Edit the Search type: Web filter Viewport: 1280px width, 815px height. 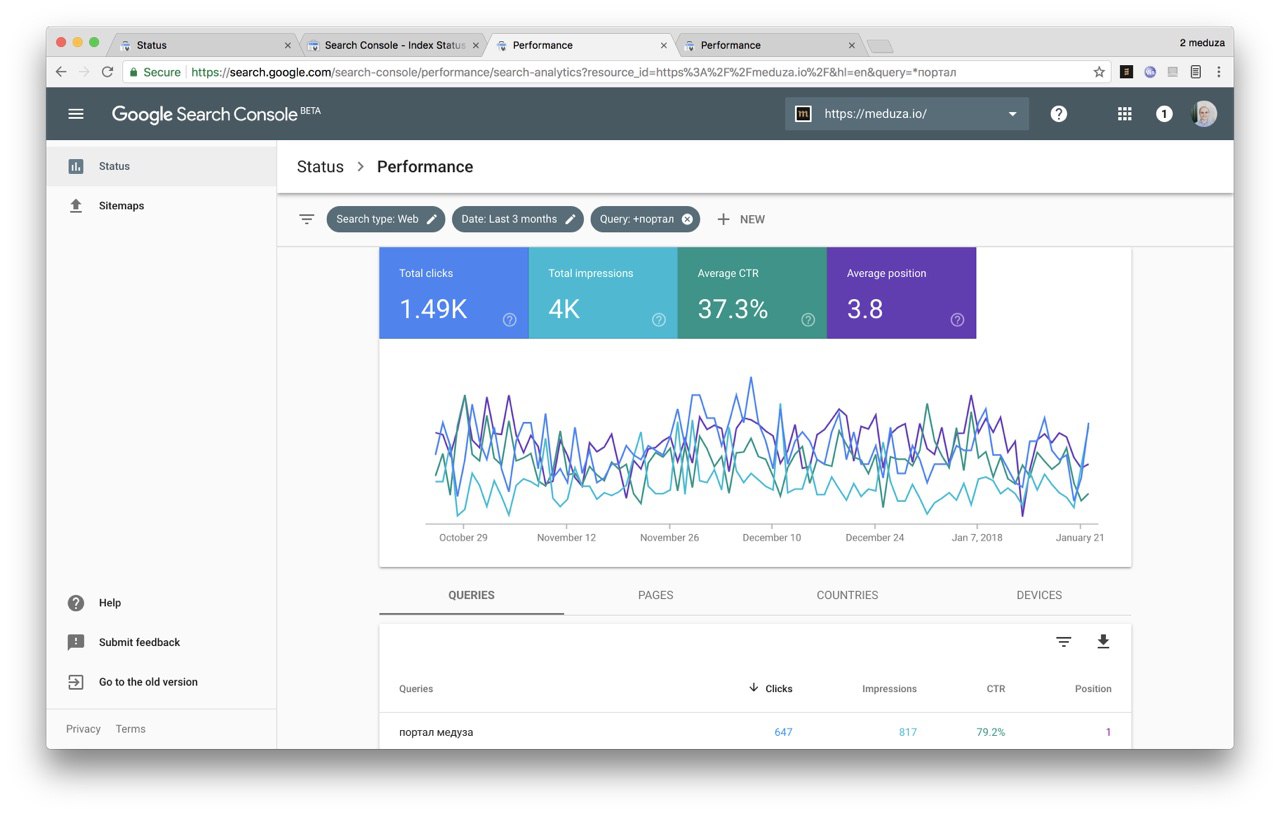(x=385, y=219)
